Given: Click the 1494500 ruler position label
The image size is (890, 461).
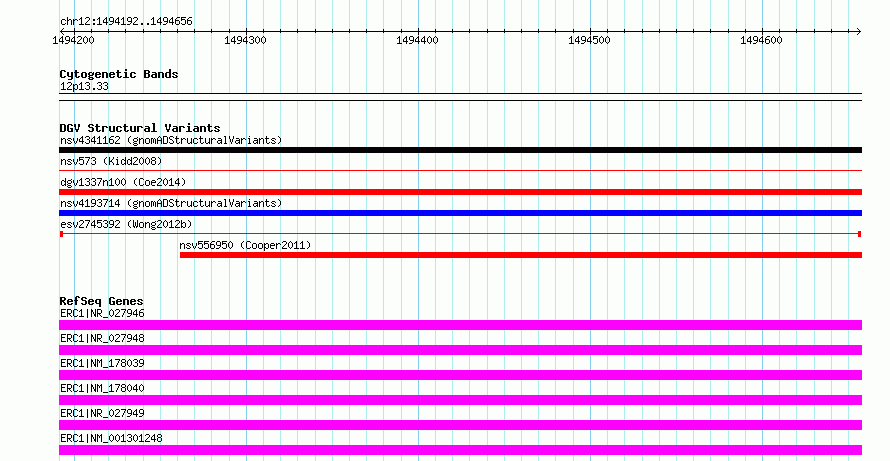Looking at the screenshot, I should (x=589, y=40).
